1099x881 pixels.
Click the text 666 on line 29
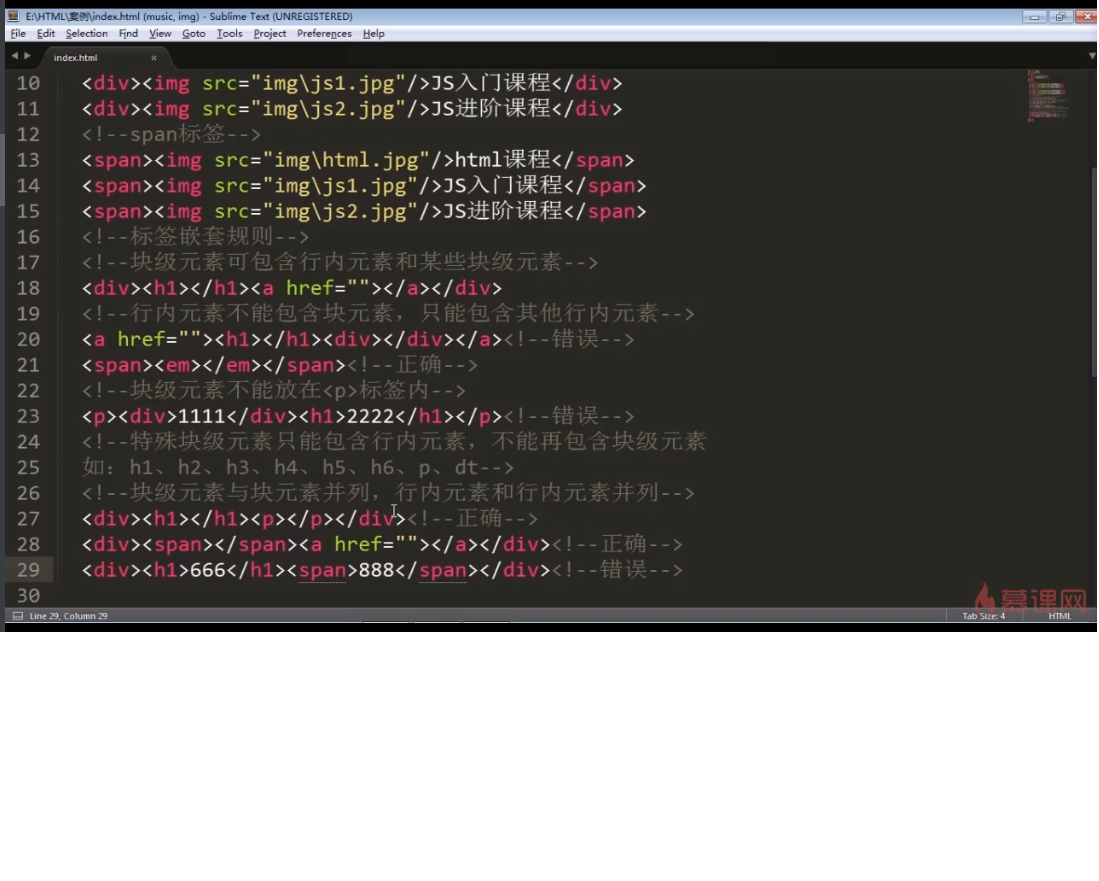207,570
